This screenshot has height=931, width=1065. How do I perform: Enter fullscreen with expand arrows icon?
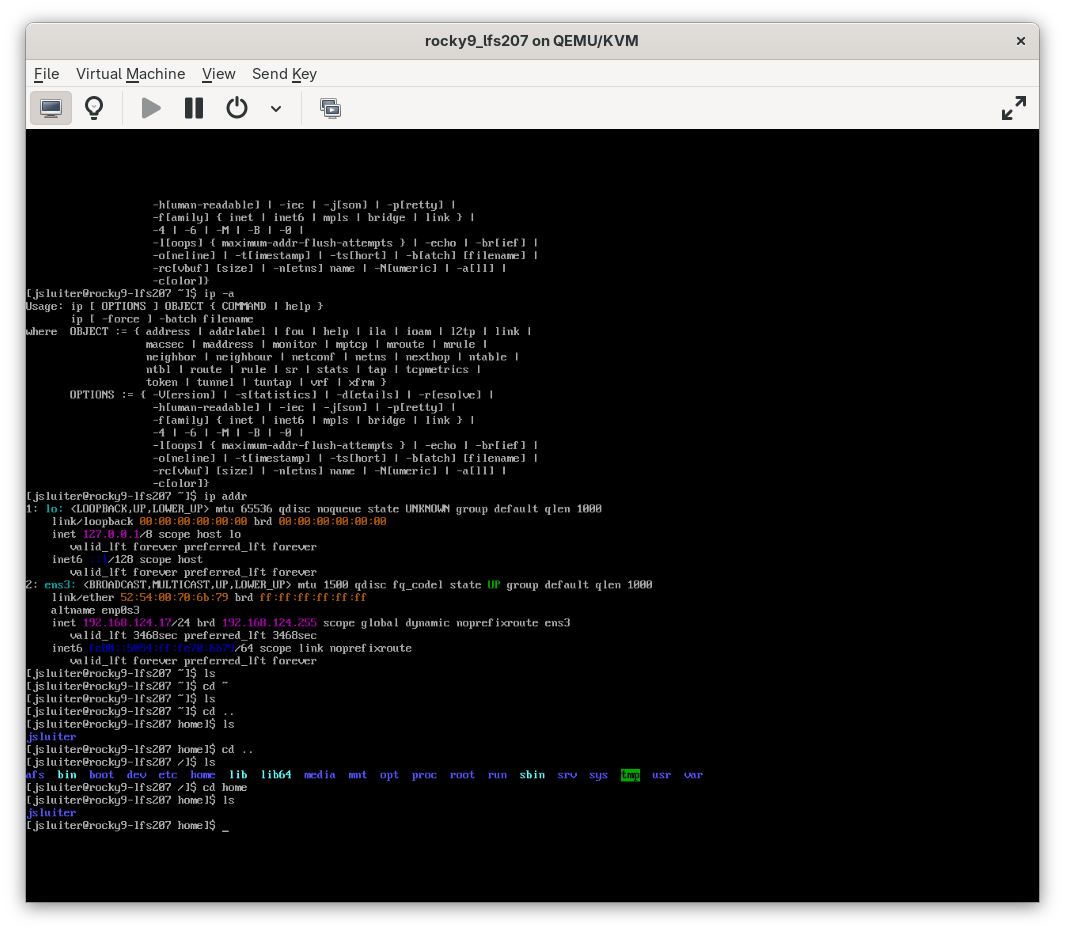tap(1013, 107)
